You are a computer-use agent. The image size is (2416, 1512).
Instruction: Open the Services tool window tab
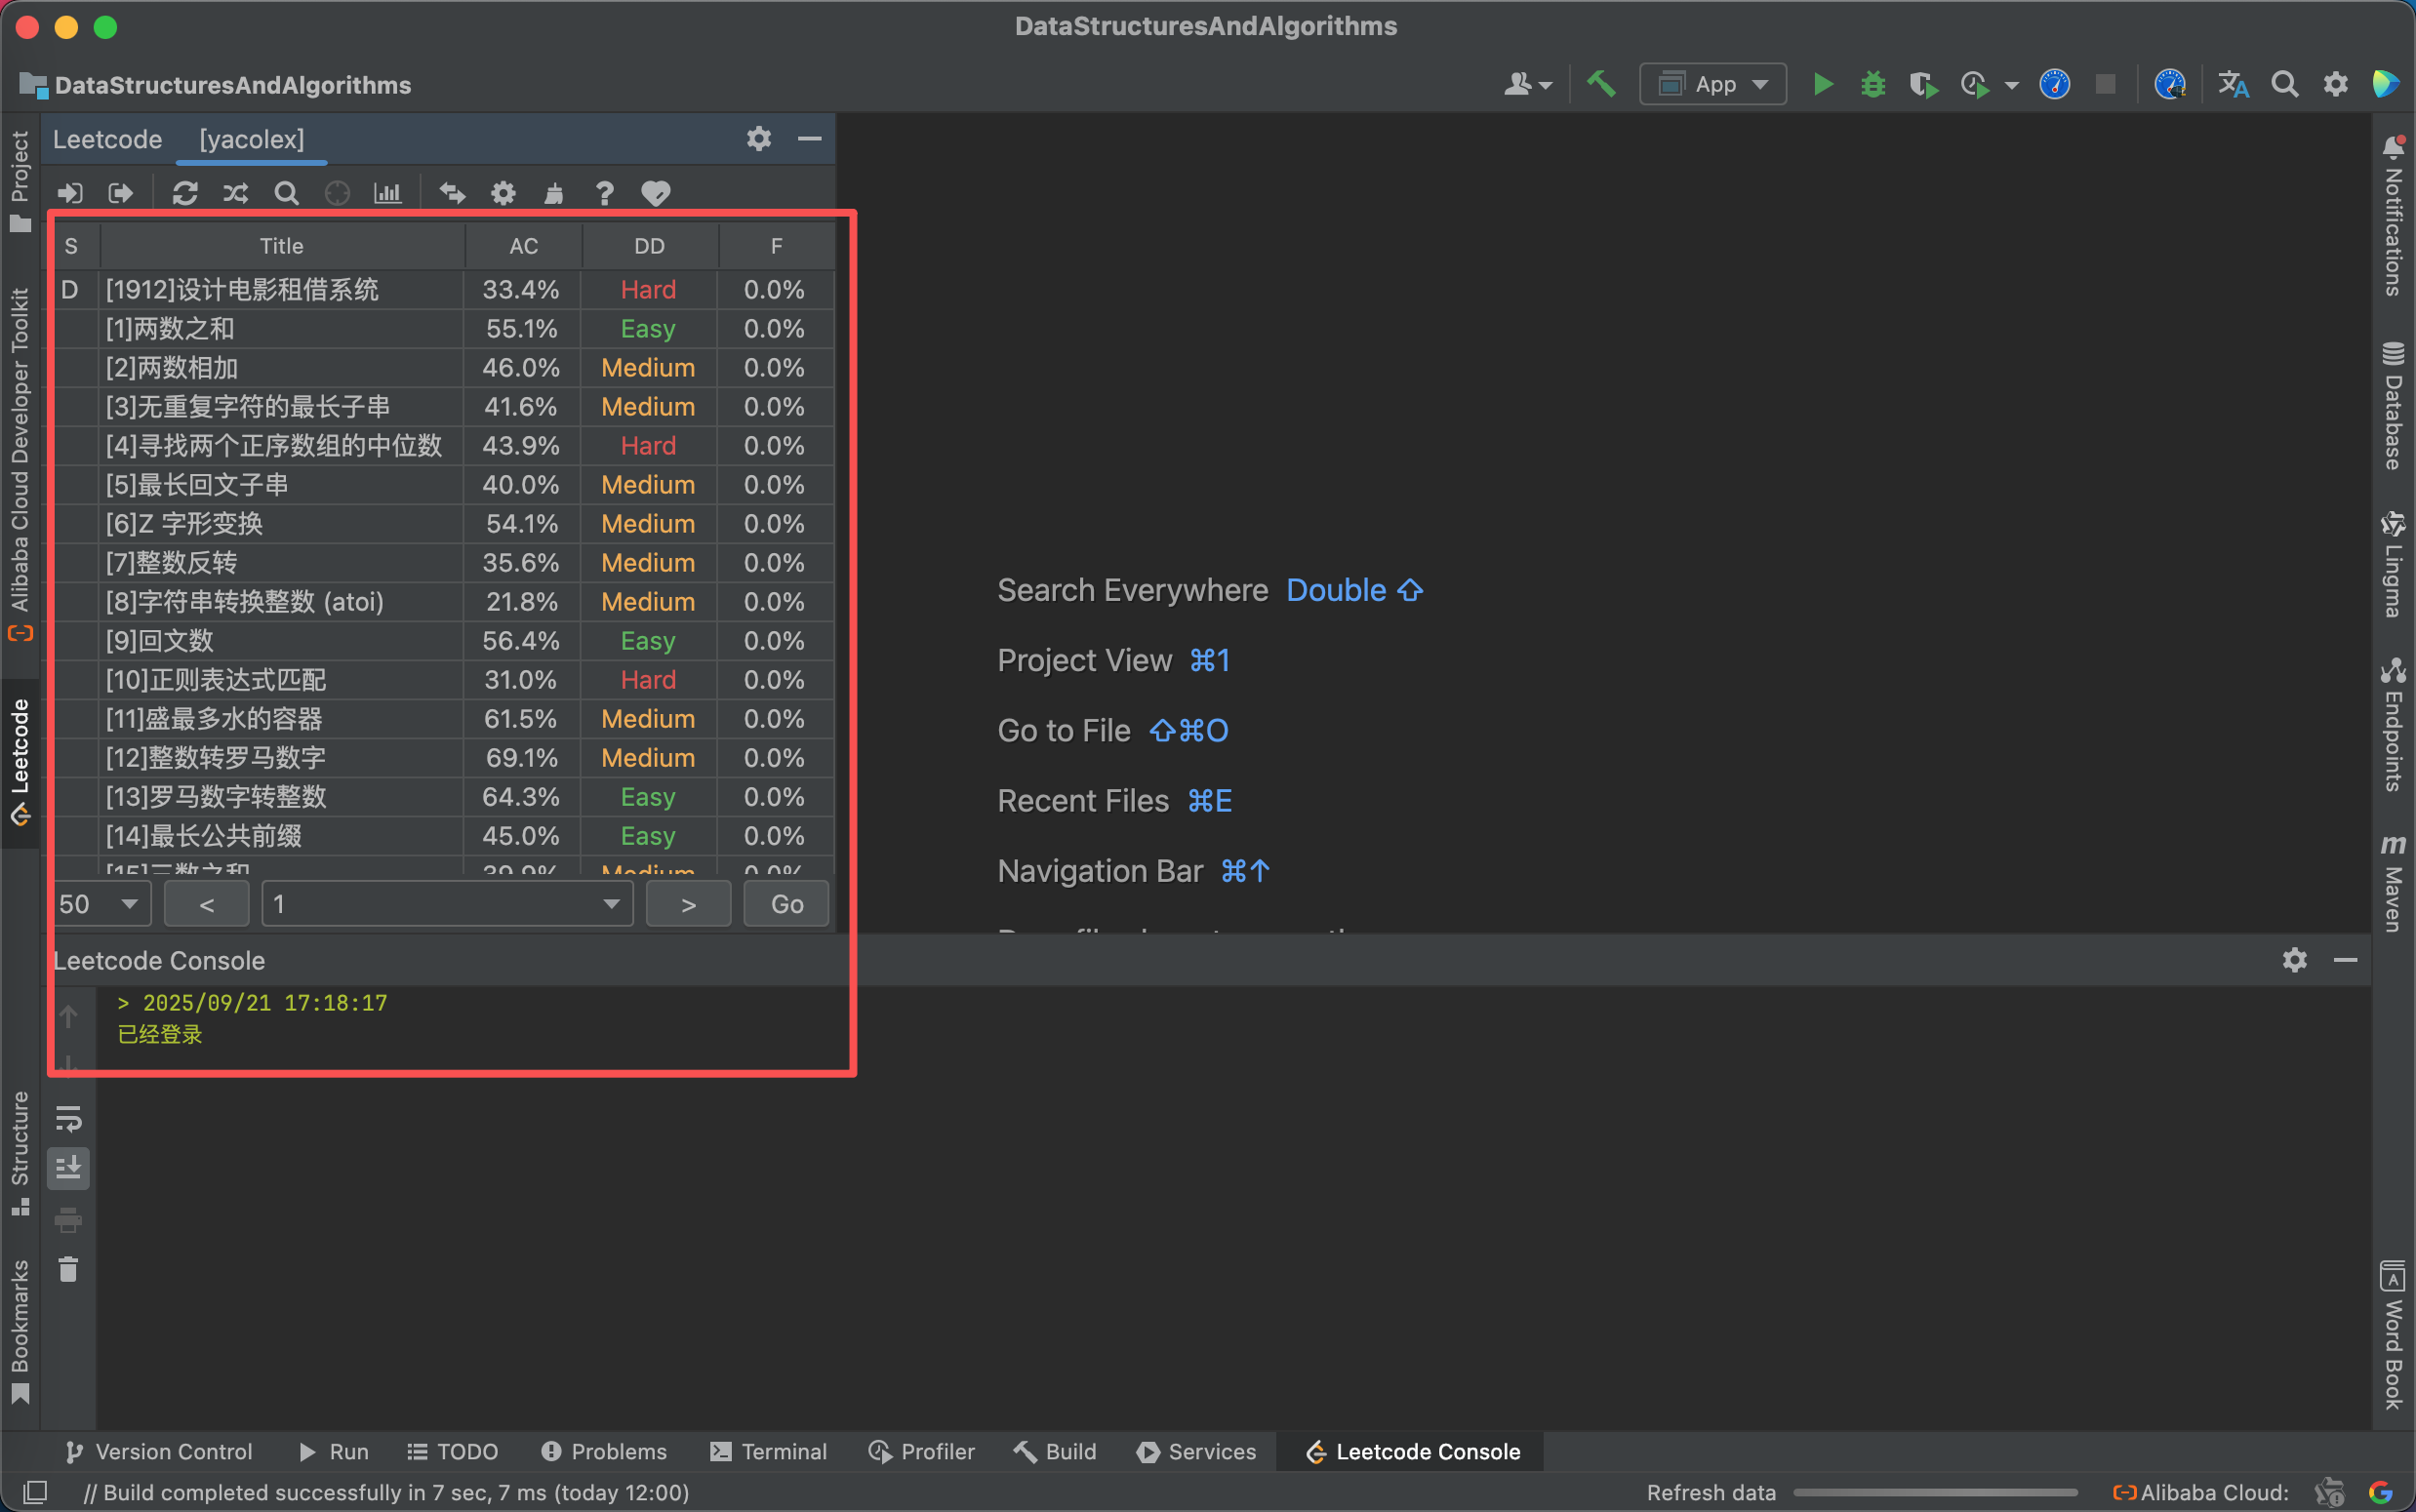click(1196, 1451)
